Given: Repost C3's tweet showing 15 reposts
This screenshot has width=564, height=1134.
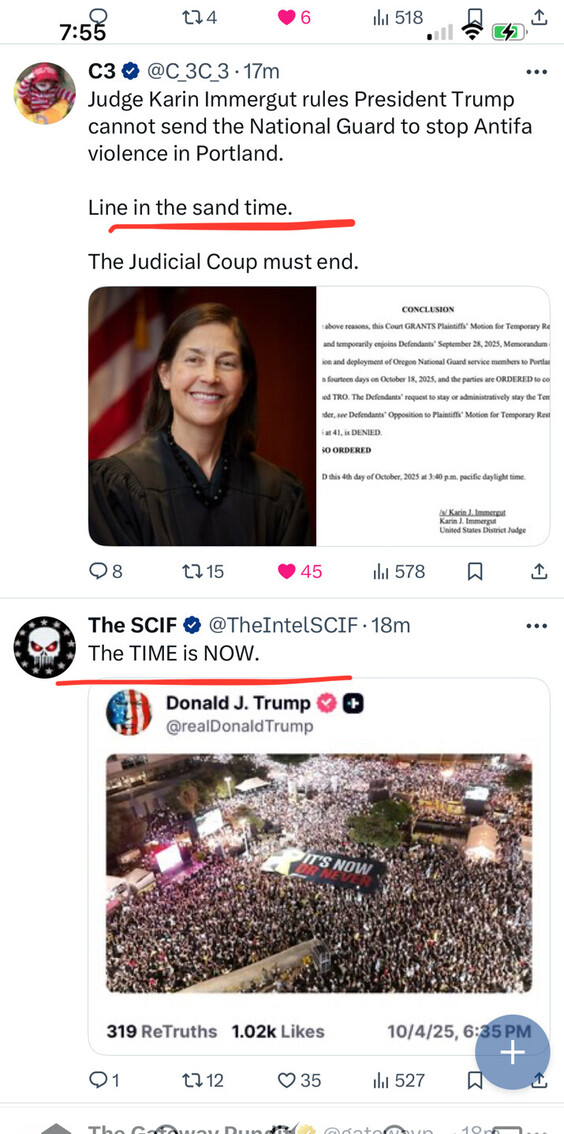Looking at the screenshot, I should click(x=203, y=571).
